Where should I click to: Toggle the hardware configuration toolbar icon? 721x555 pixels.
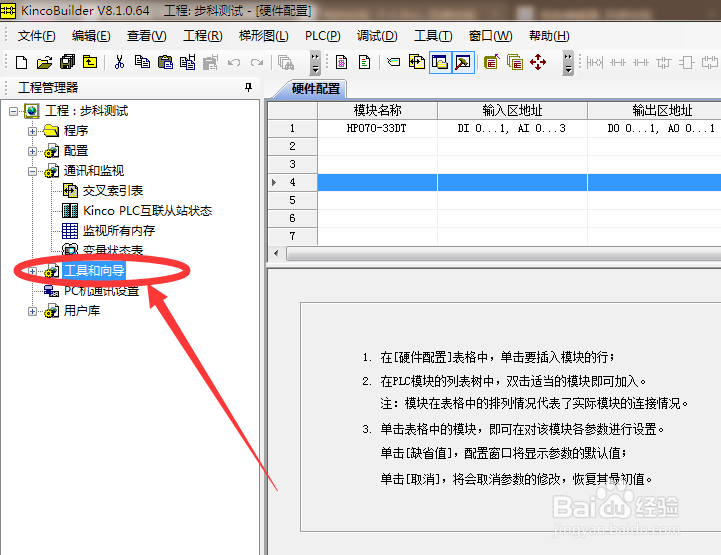[463, 62]
